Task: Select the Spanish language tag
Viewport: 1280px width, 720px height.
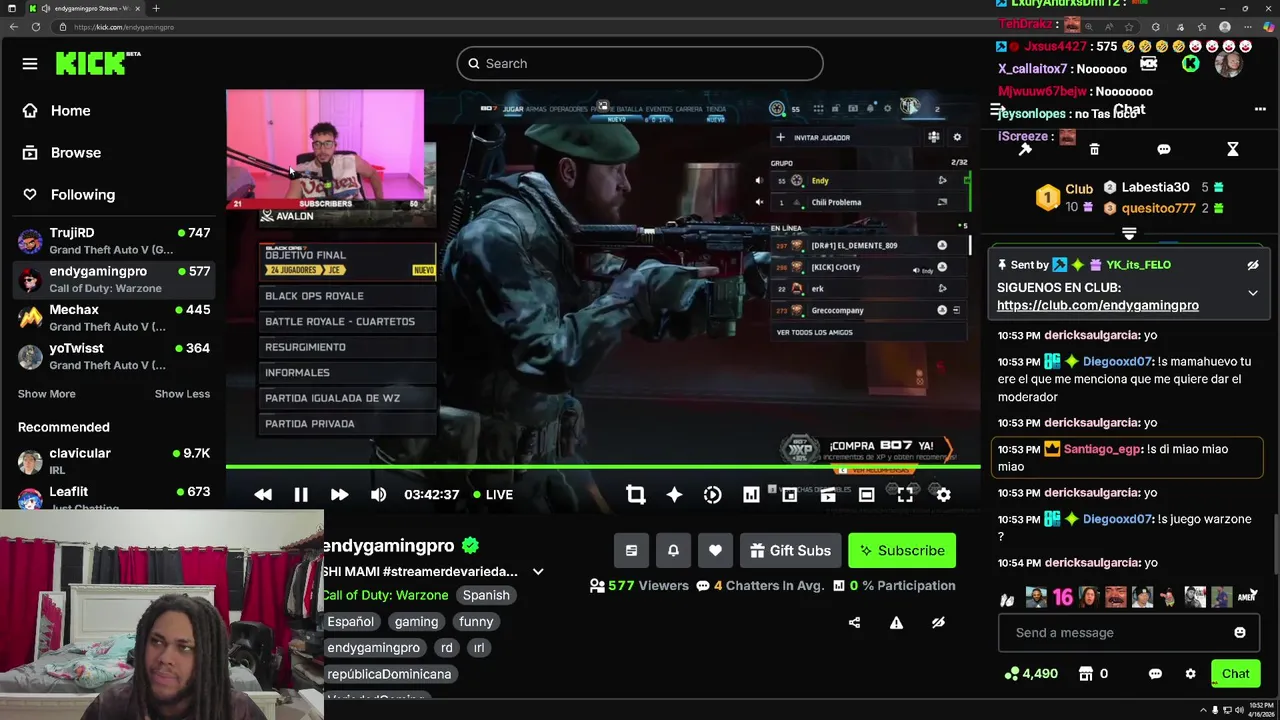Action: (x=486, y=595)
